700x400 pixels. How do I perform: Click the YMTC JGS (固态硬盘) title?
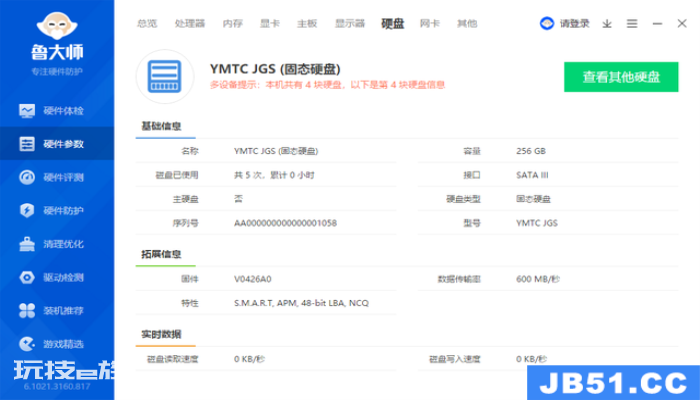(x=275, y=69)
